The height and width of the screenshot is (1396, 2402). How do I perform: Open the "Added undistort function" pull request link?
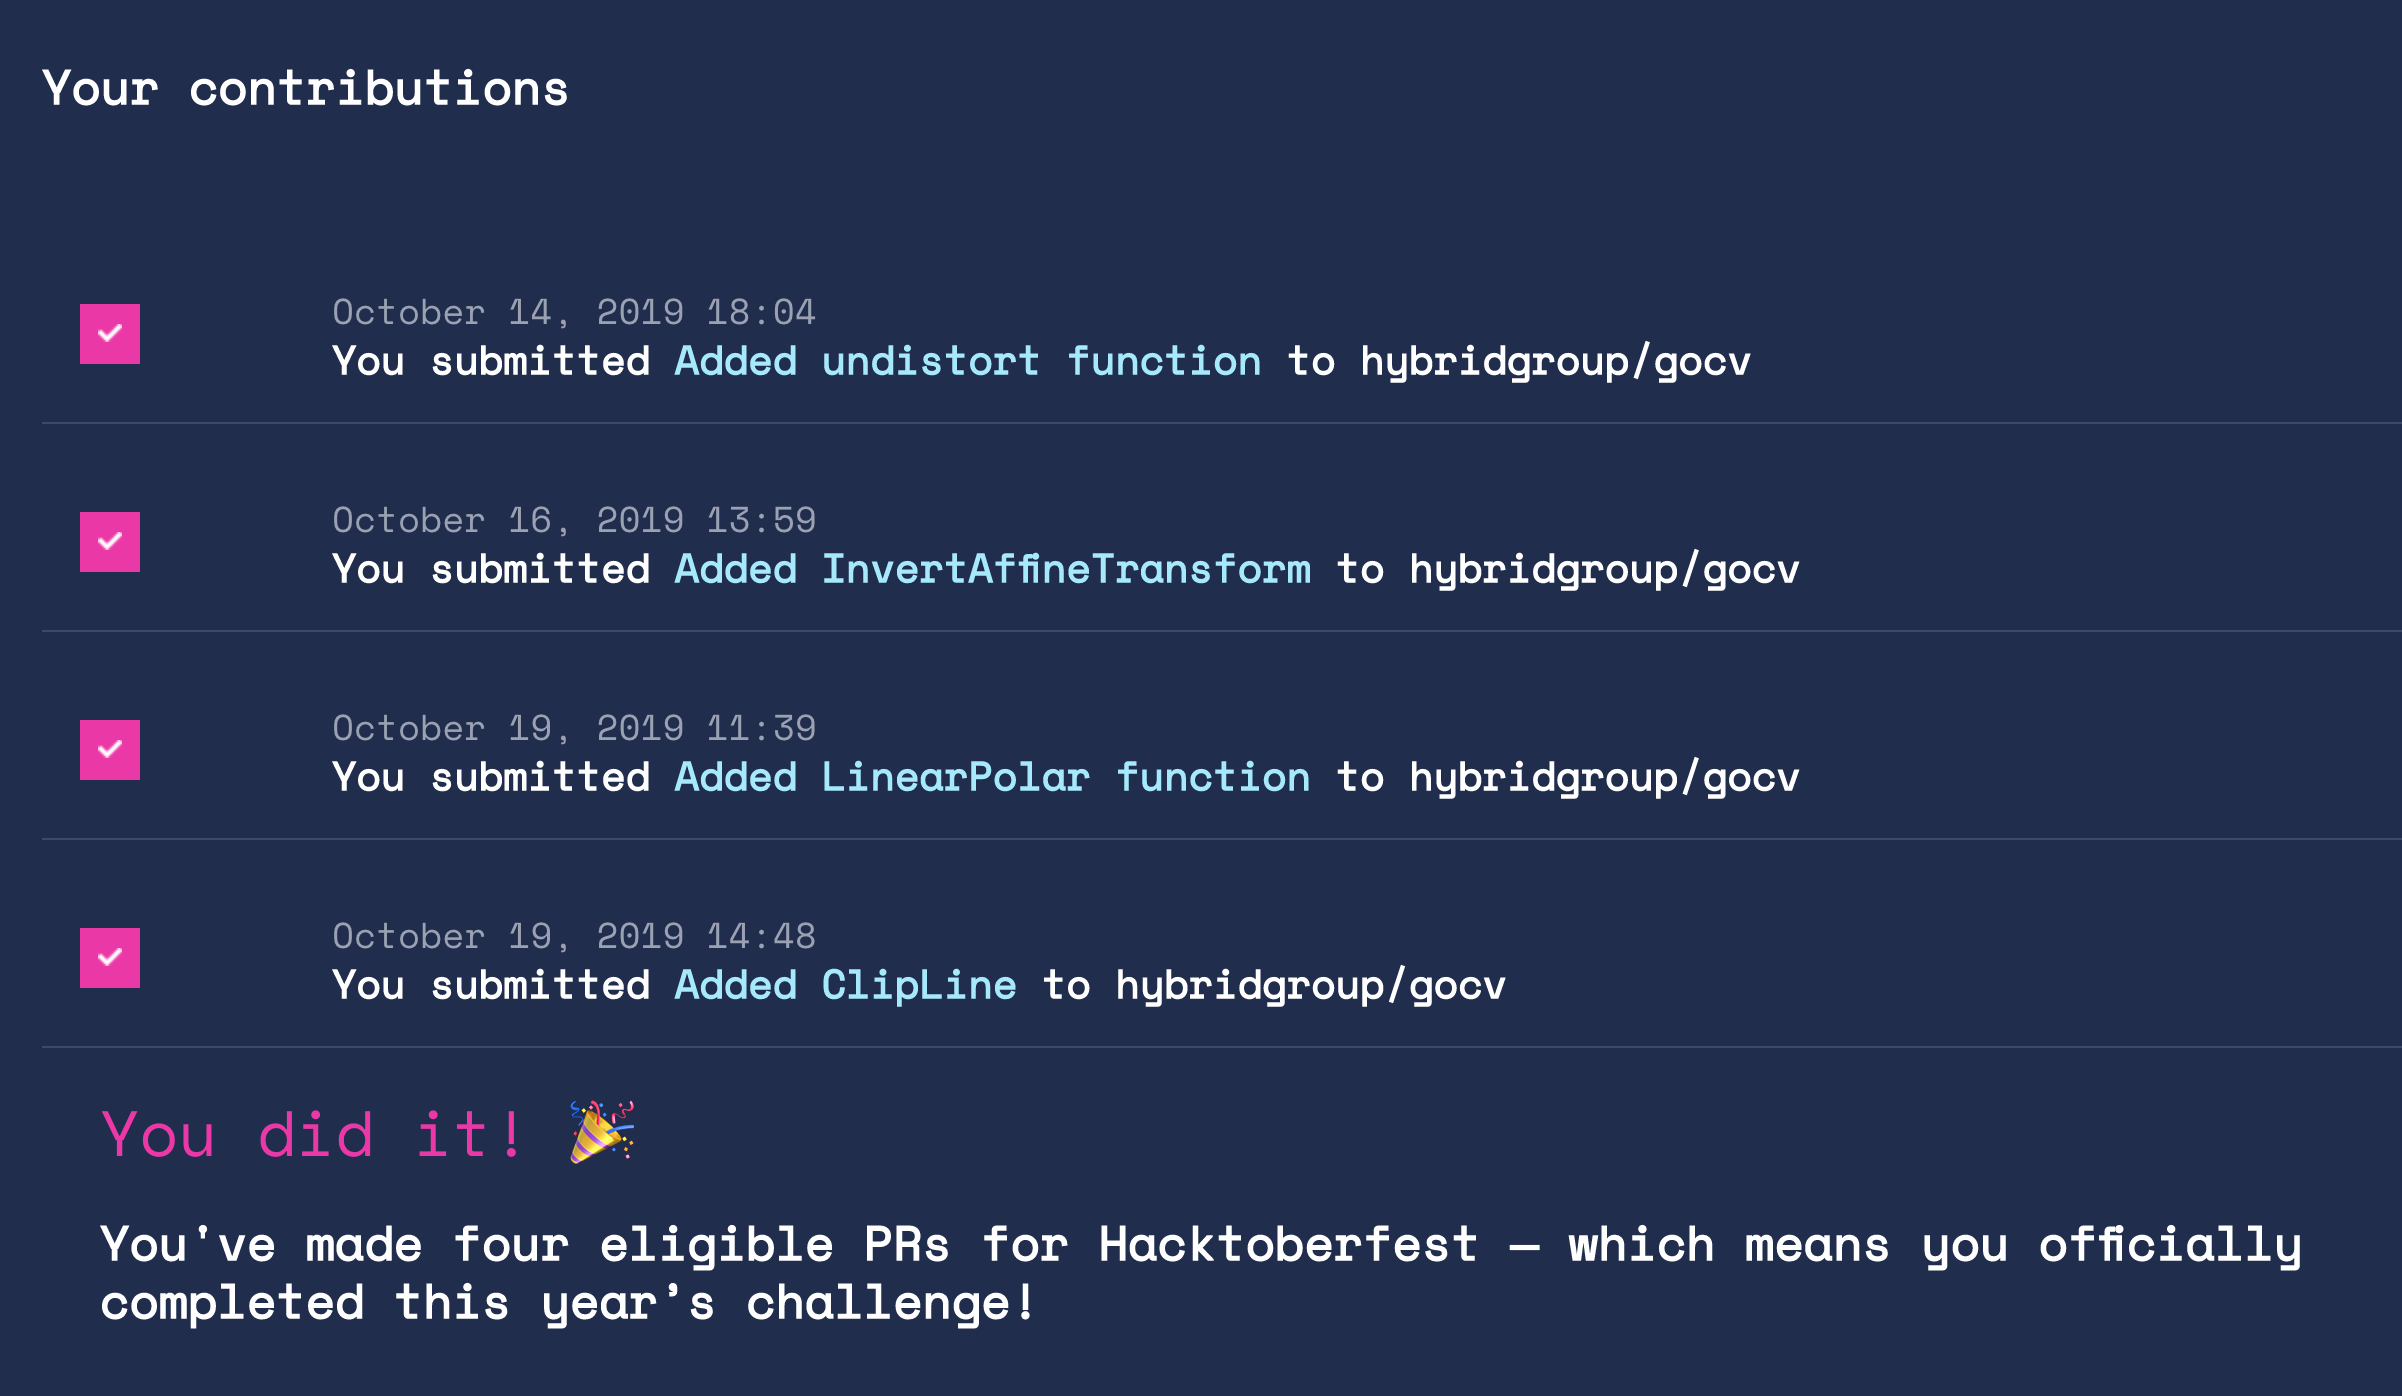(967, 362)
